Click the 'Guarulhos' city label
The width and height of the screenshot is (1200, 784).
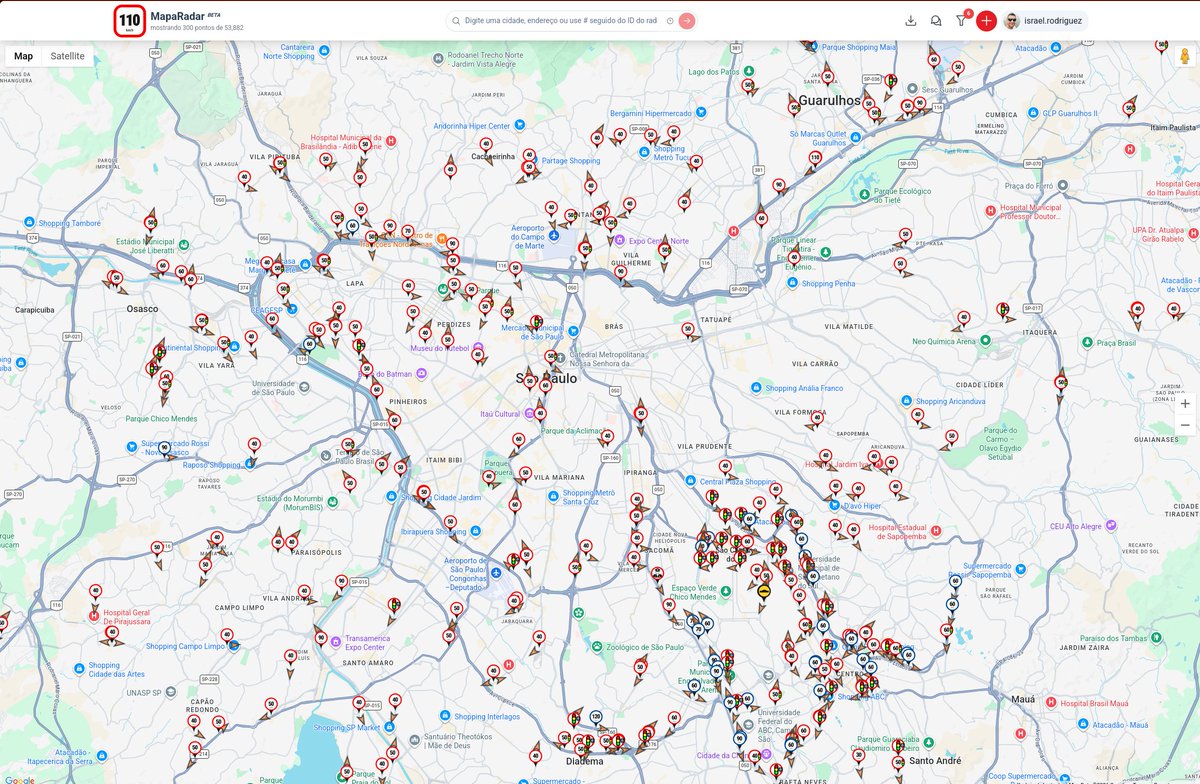pyautogui.click(x=830, y=101)
